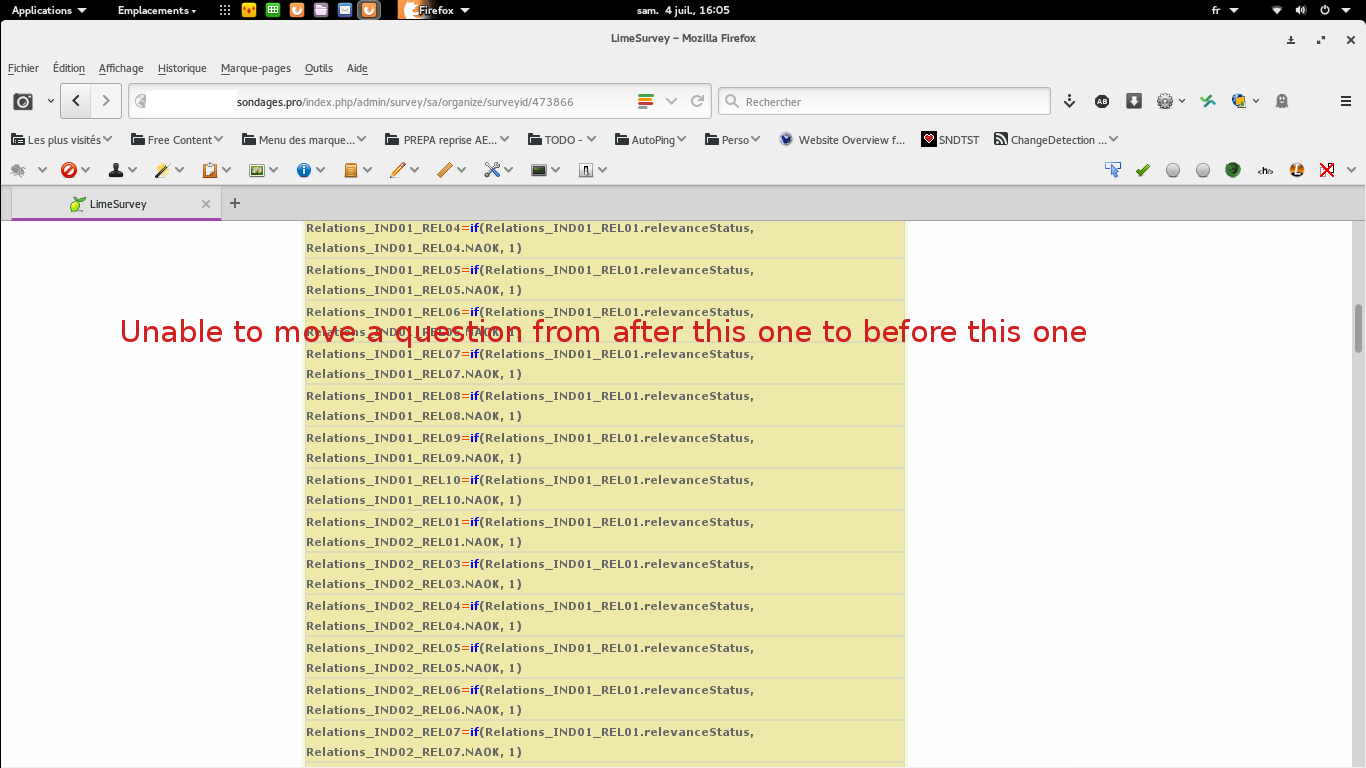
Task: Click the green checkmark validation icon
Action: point(1142,170)
